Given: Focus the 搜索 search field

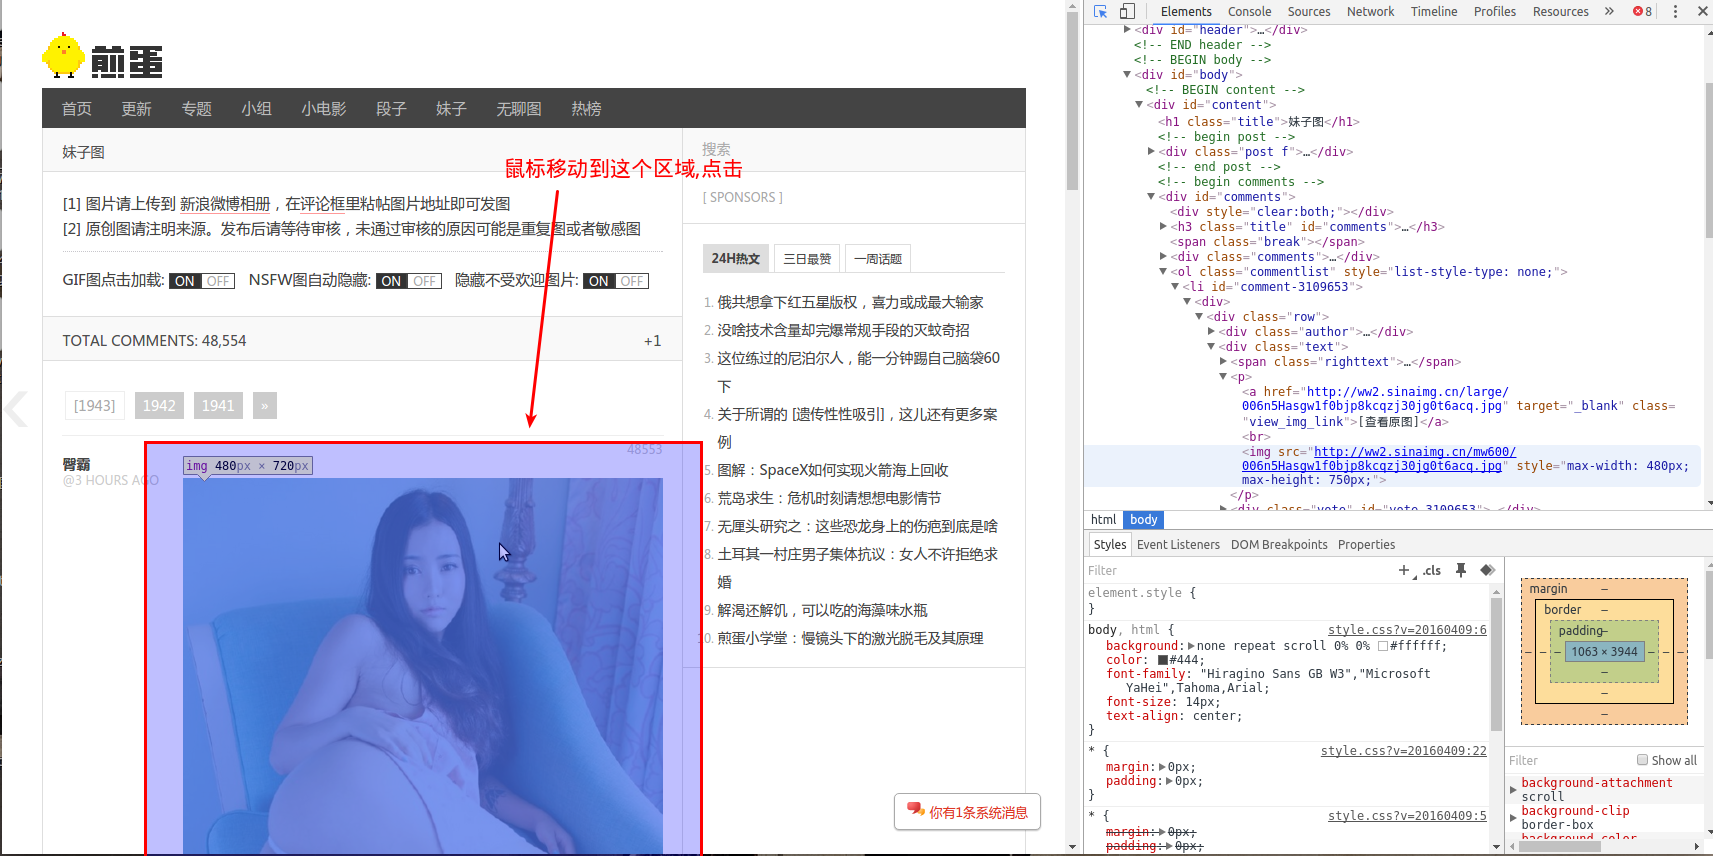Looking at the screenshot, I should (x=854, y=149).
